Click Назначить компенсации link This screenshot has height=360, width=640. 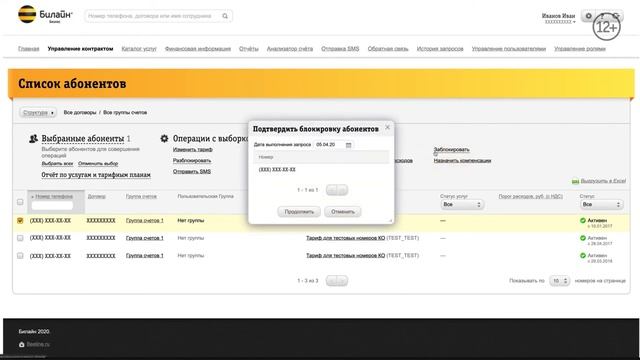[x=462, y=161]
